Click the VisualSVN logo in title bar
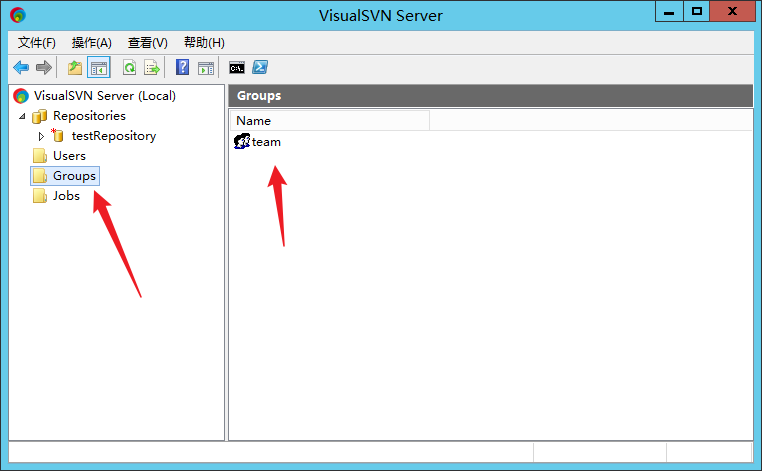 18,15
